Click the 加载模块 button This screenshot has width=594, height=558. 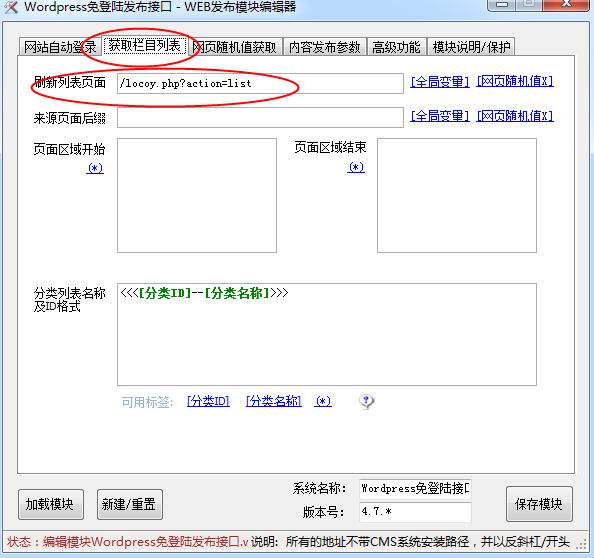(x=51, y=504)
